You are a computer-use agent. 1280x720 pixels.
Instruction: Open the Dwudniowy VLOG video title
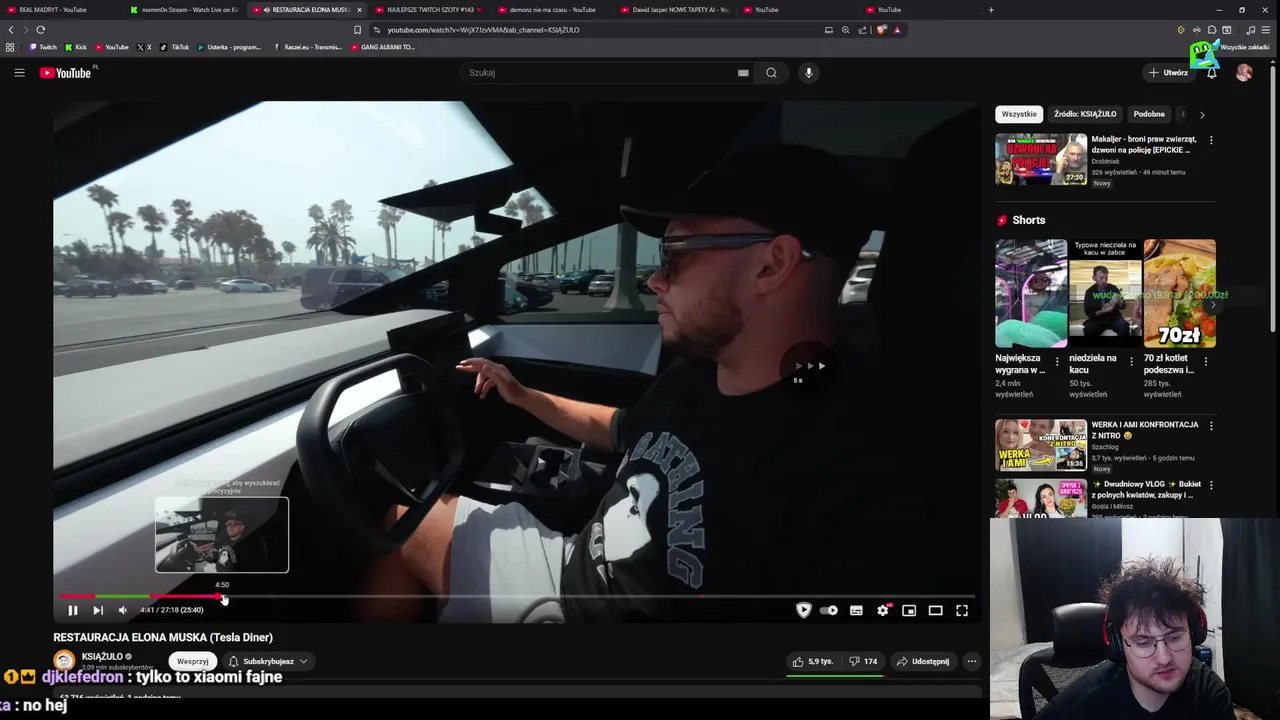[x=1146, y=489]
